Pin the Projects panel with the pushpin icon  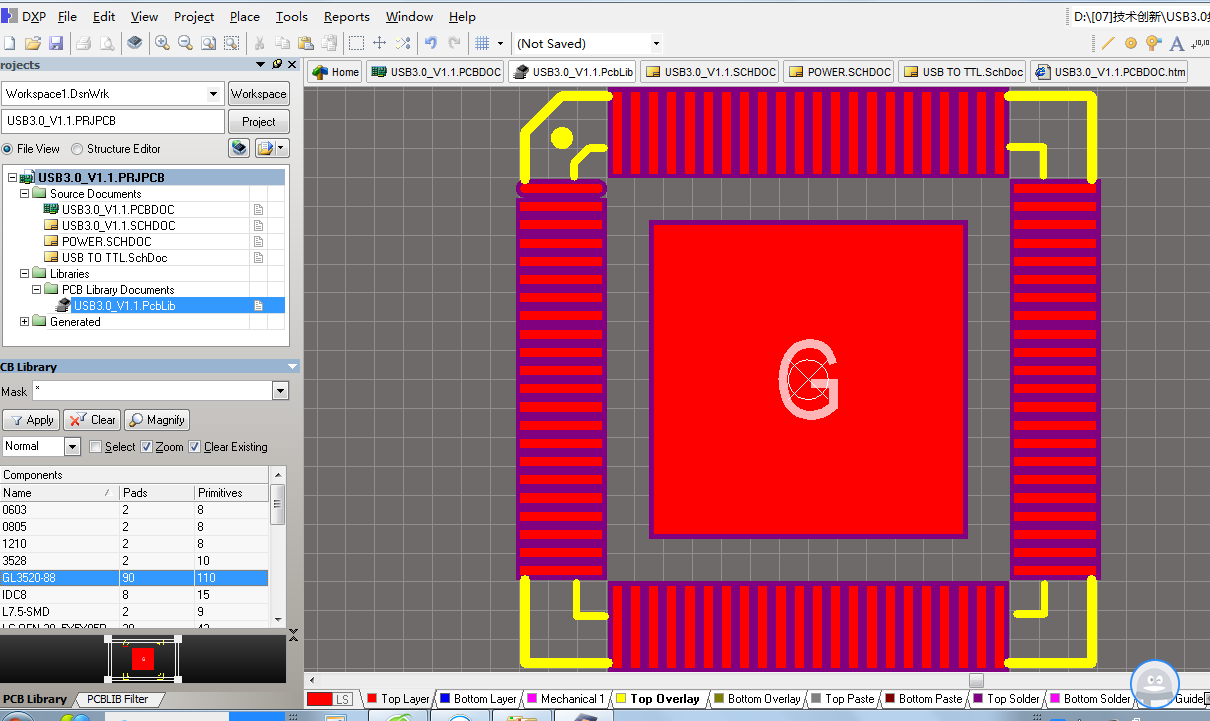[x=277, y=64]
